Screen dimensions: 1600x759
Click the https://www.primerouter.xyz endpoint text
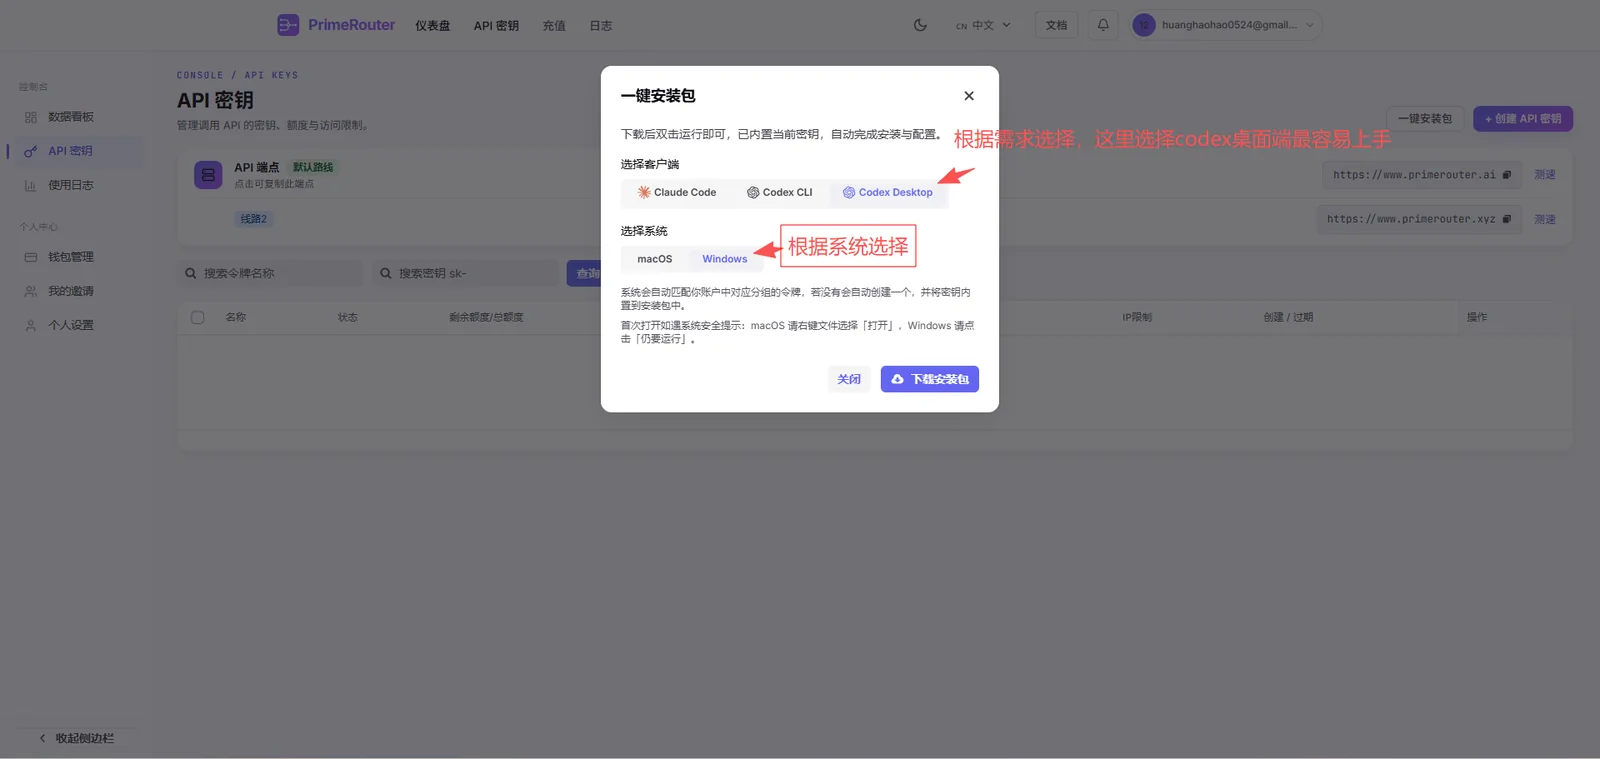tap(1411, 219)
